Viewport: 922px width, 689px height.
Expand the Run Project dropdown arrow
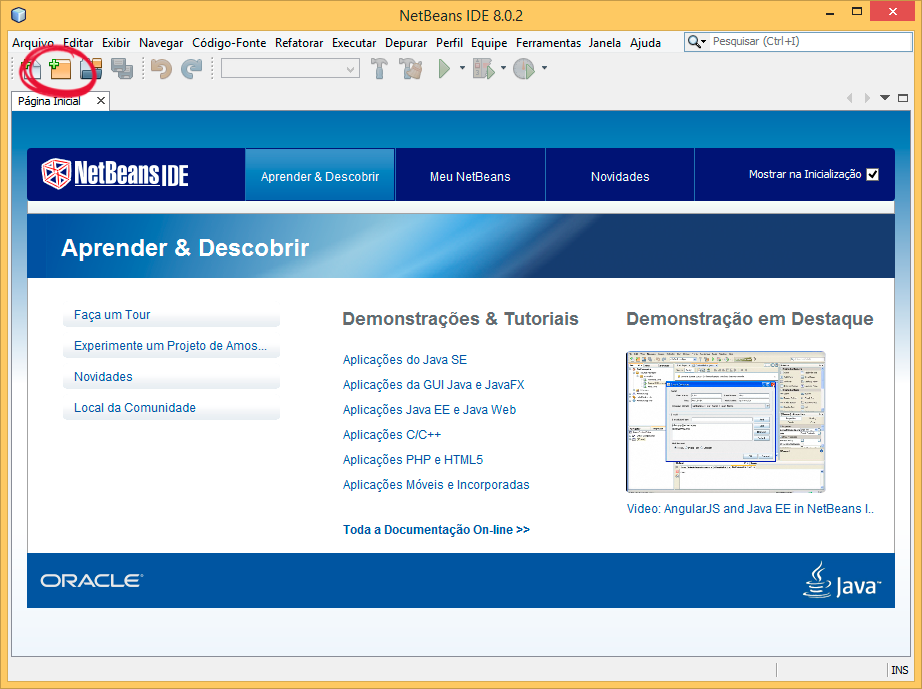coord(462,68)
